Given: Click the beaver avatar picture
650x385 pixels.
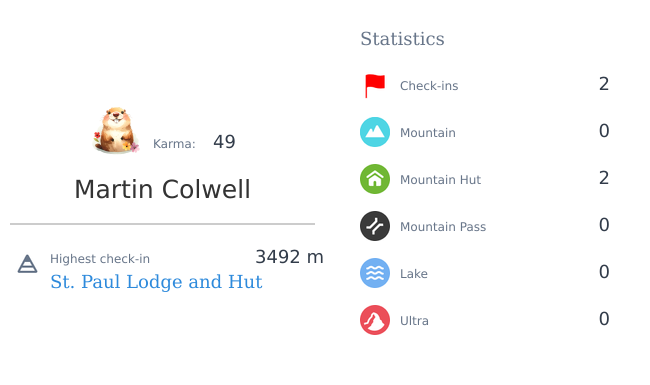Looking at the screenshot, I should tap(116, 130).
